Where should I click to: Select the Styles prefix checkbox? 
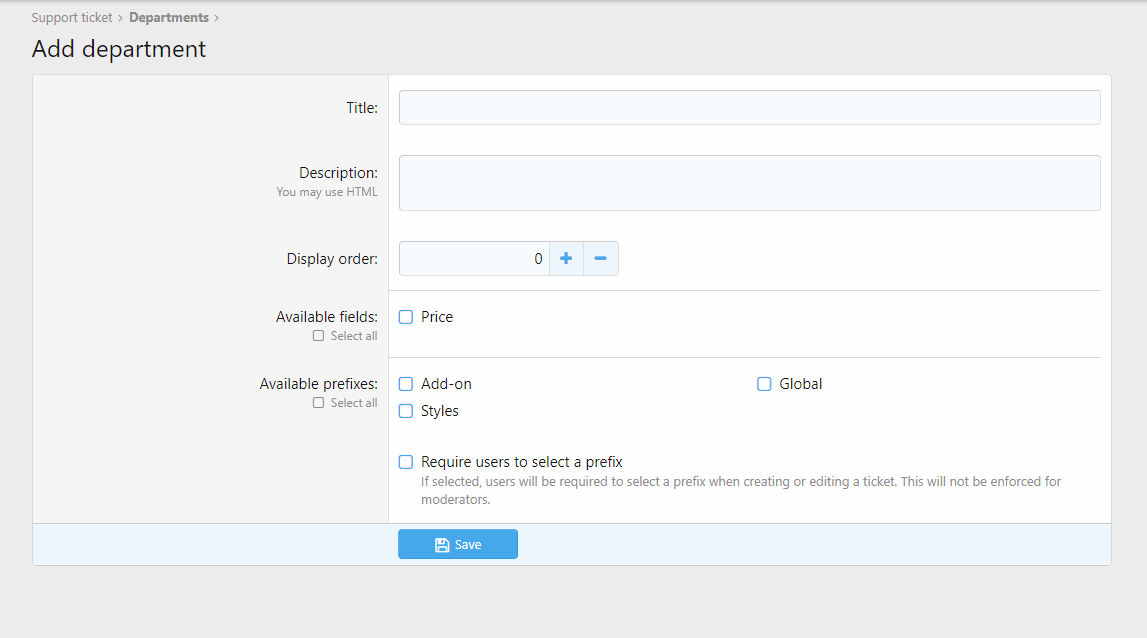tap(406, 411)
